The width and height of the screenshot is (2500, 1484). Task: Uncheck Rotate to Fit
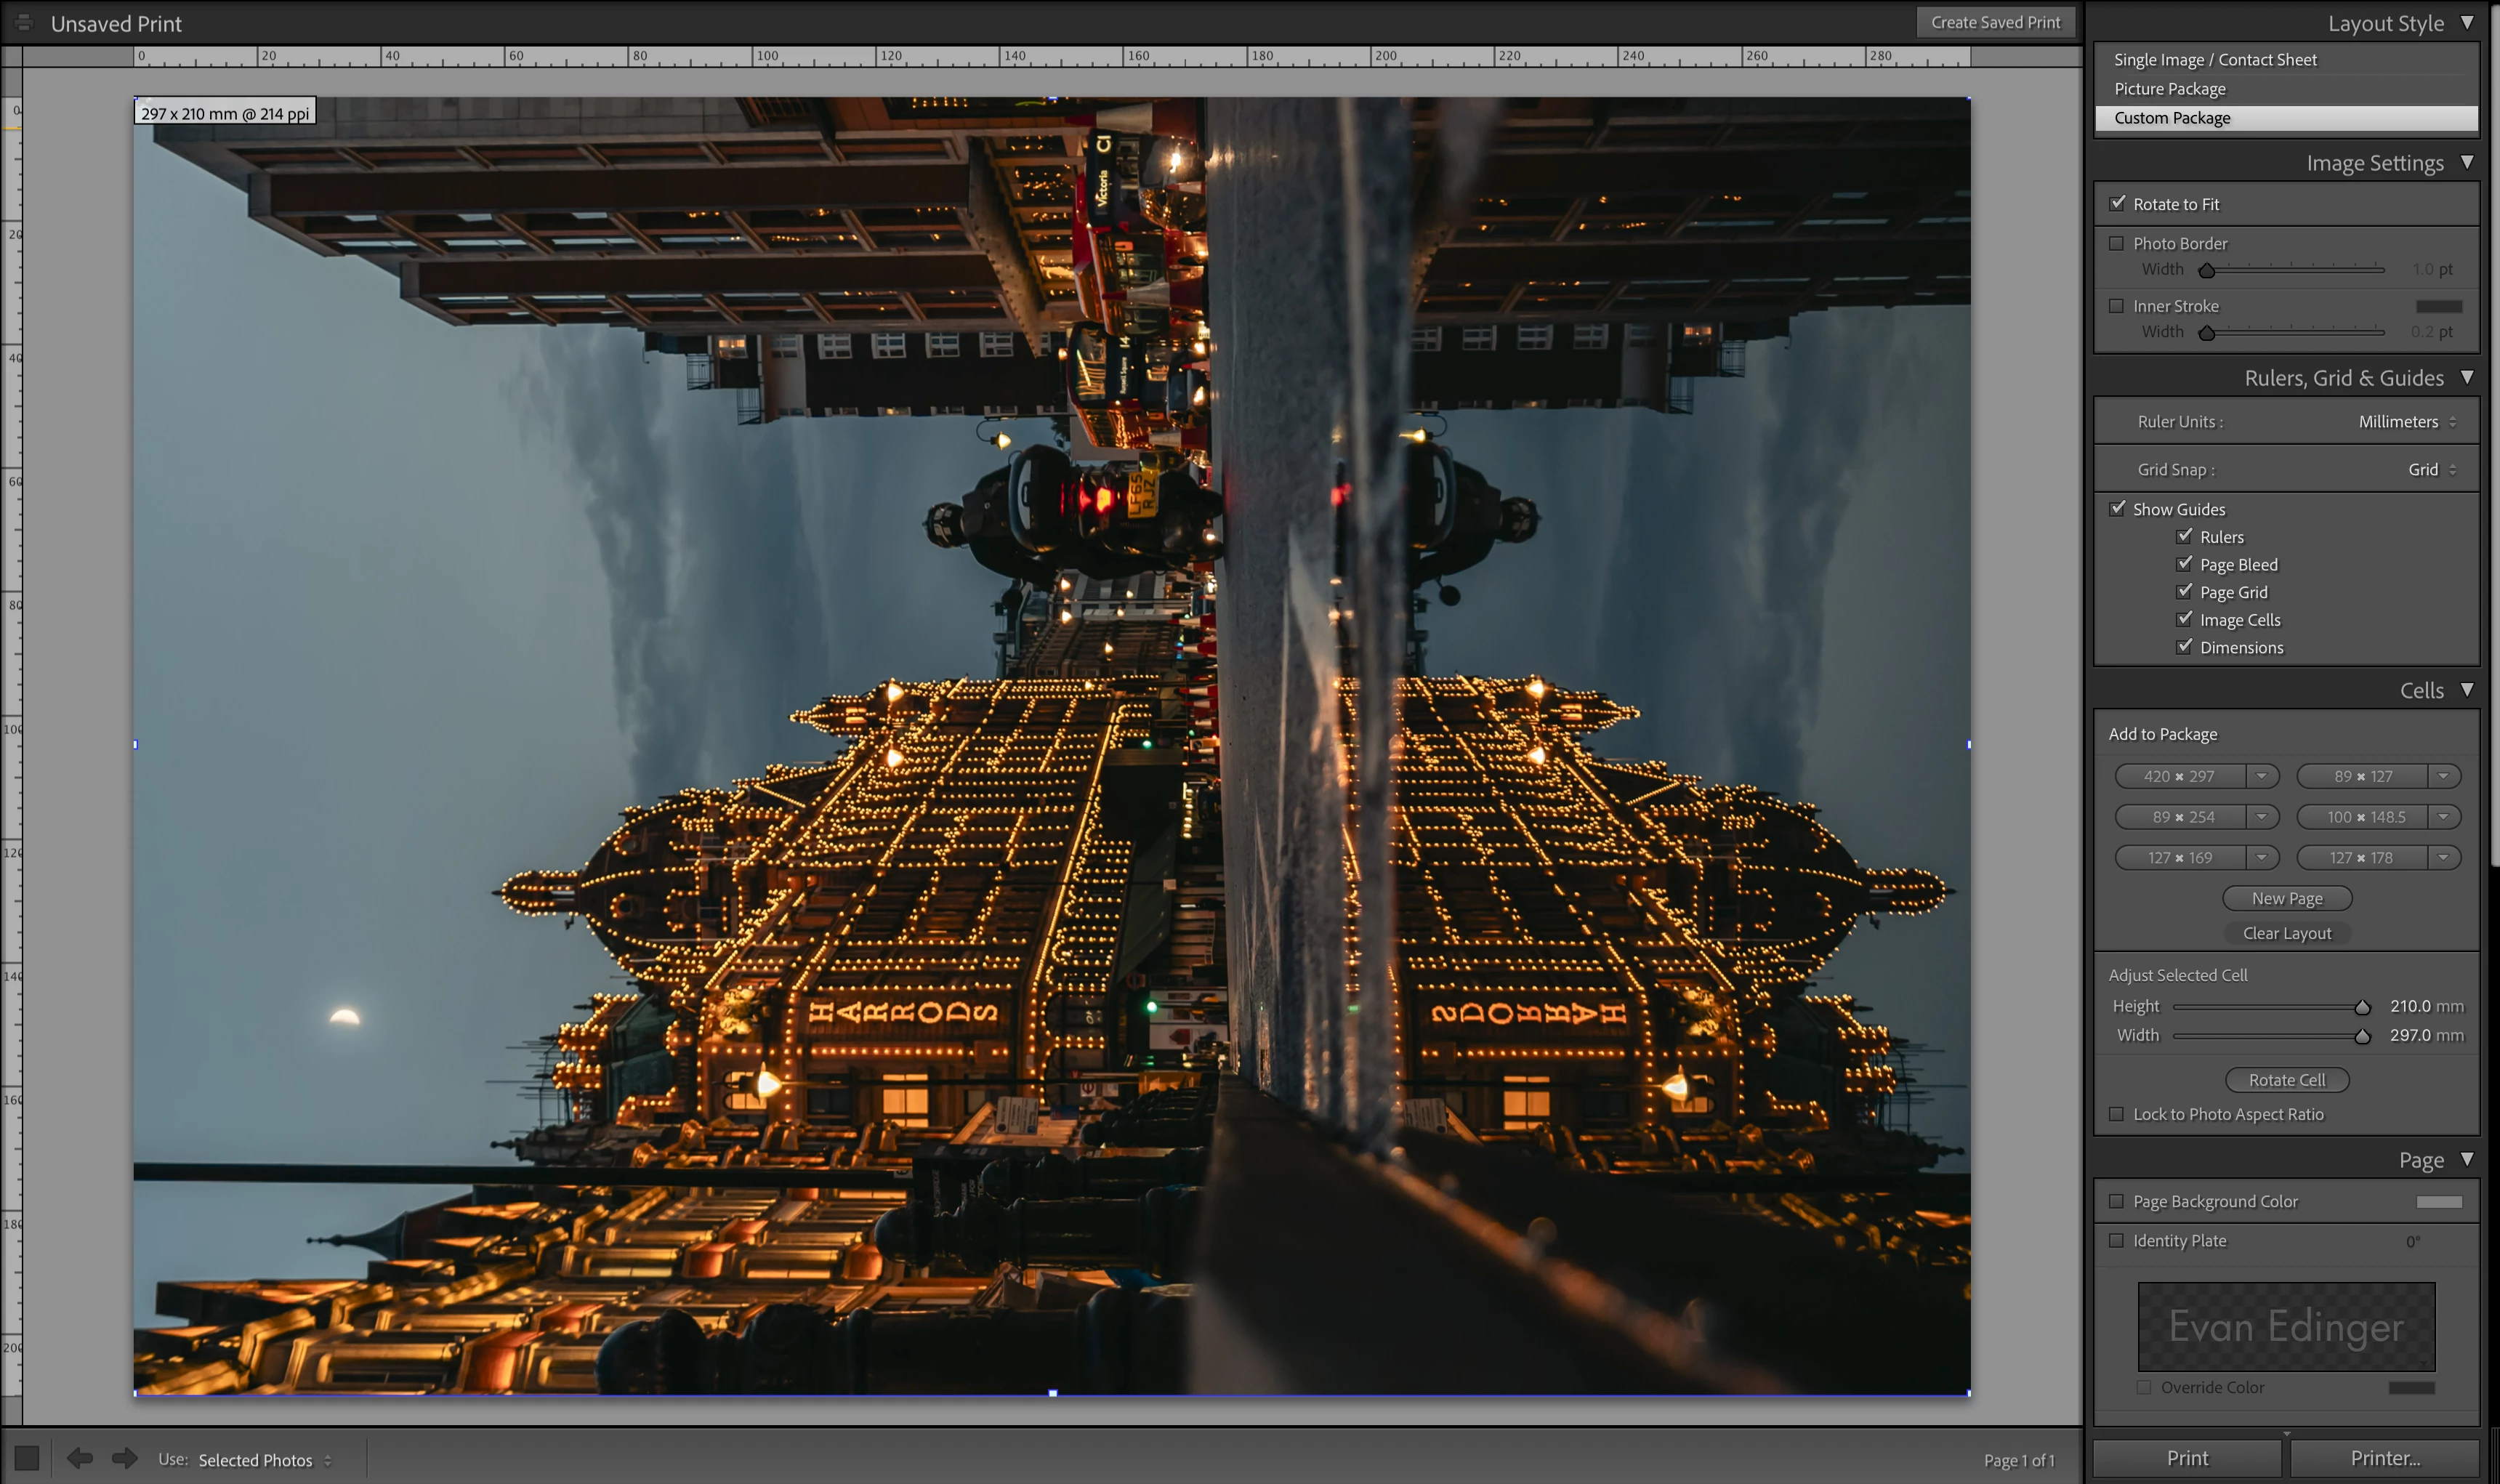(2117, 204)
